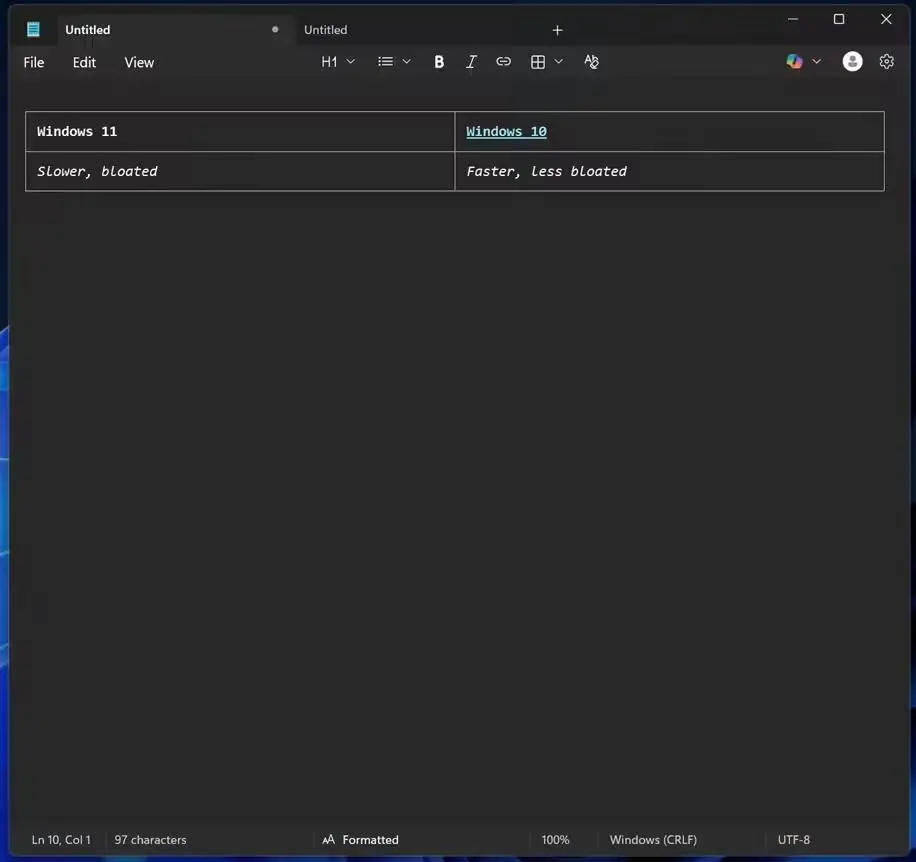Click the table insert icon
Screen dimensions: 916x862
click(x=538, y=62)
